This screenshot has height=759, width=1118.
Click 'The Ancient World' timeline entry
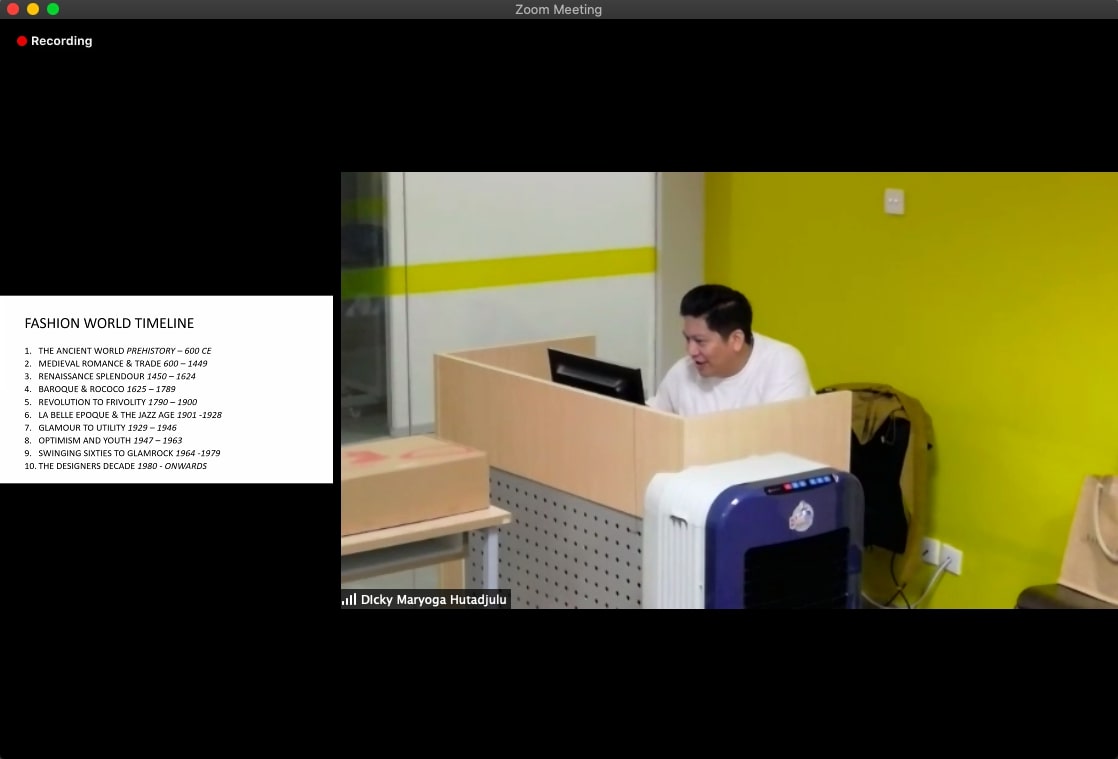pyautogui.click(x=118, y=351)
